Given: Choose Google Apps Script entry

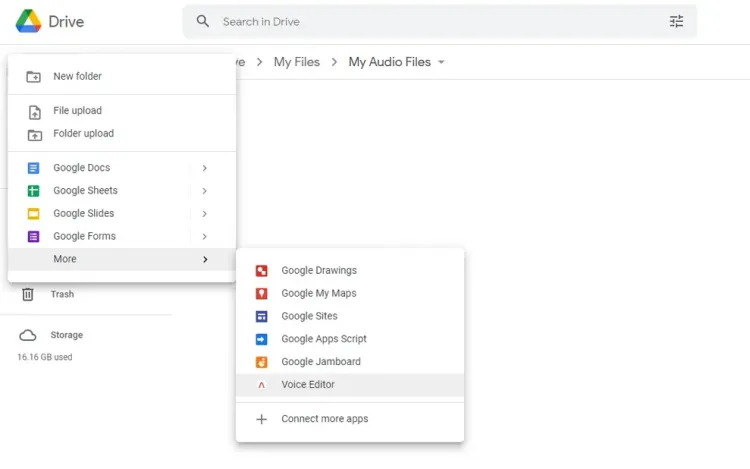Looking at the screenshot, I should (350, 339).
